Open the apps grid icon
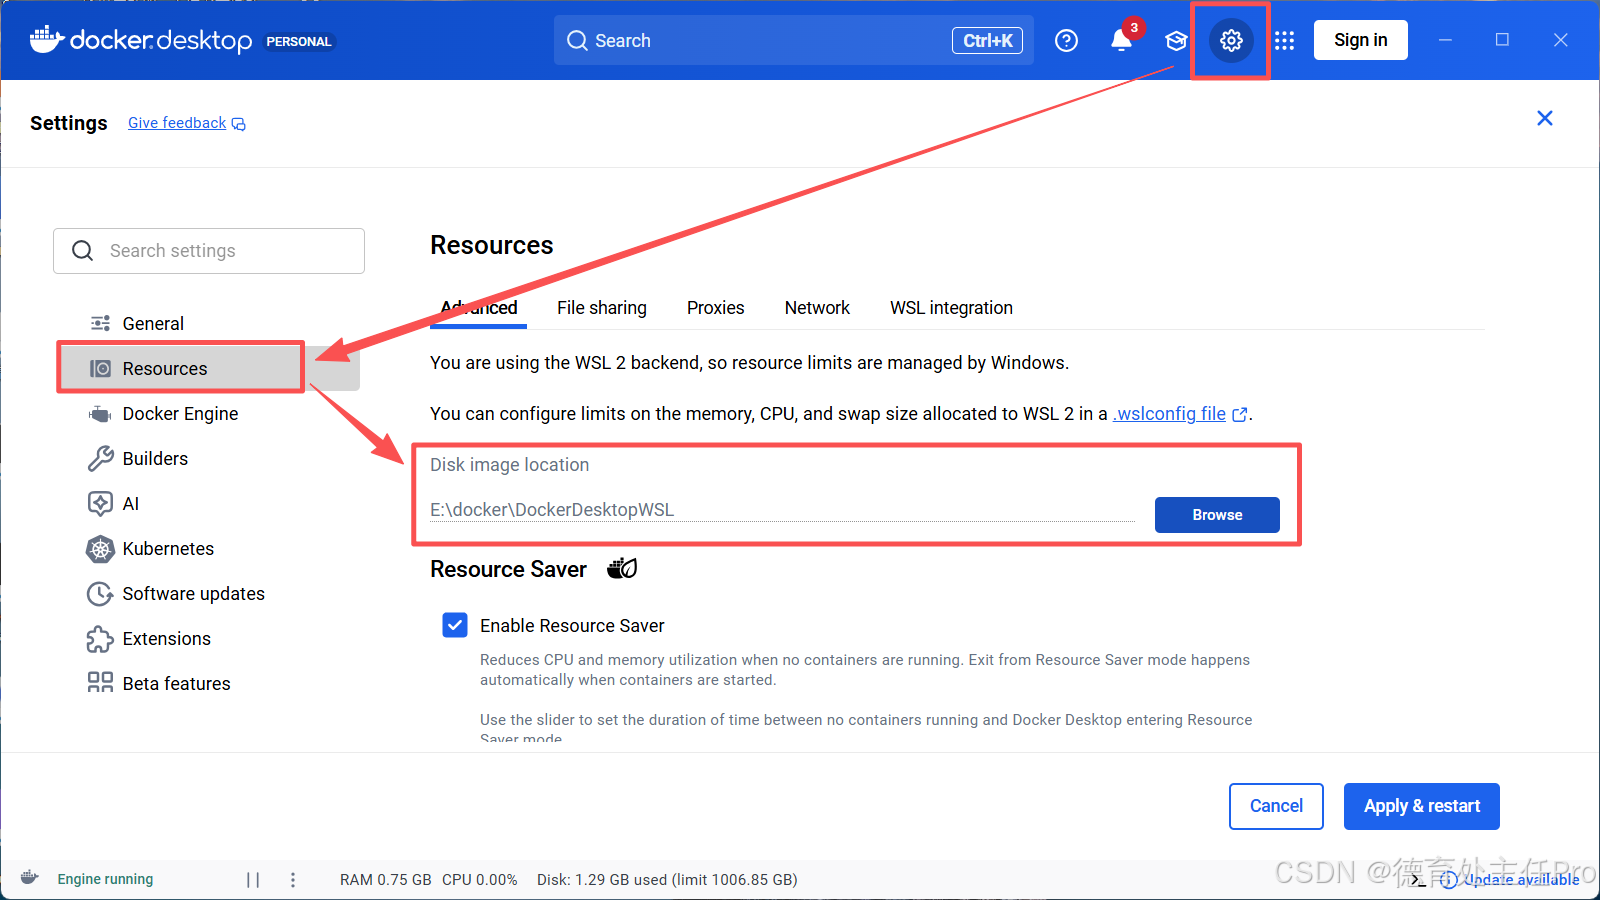Image resolution: width=1600 pixels, height=900 pixels. click(1285, 40)
